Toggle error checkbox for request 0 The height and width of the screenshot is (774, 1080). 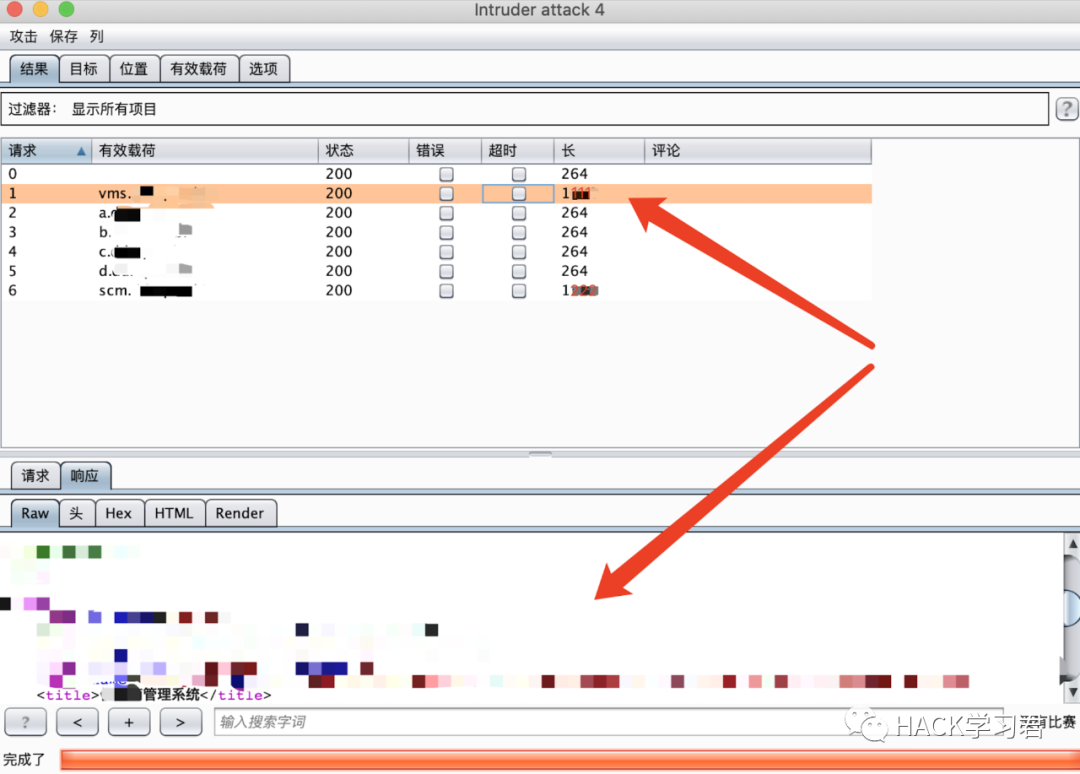(x=446, y=174)
